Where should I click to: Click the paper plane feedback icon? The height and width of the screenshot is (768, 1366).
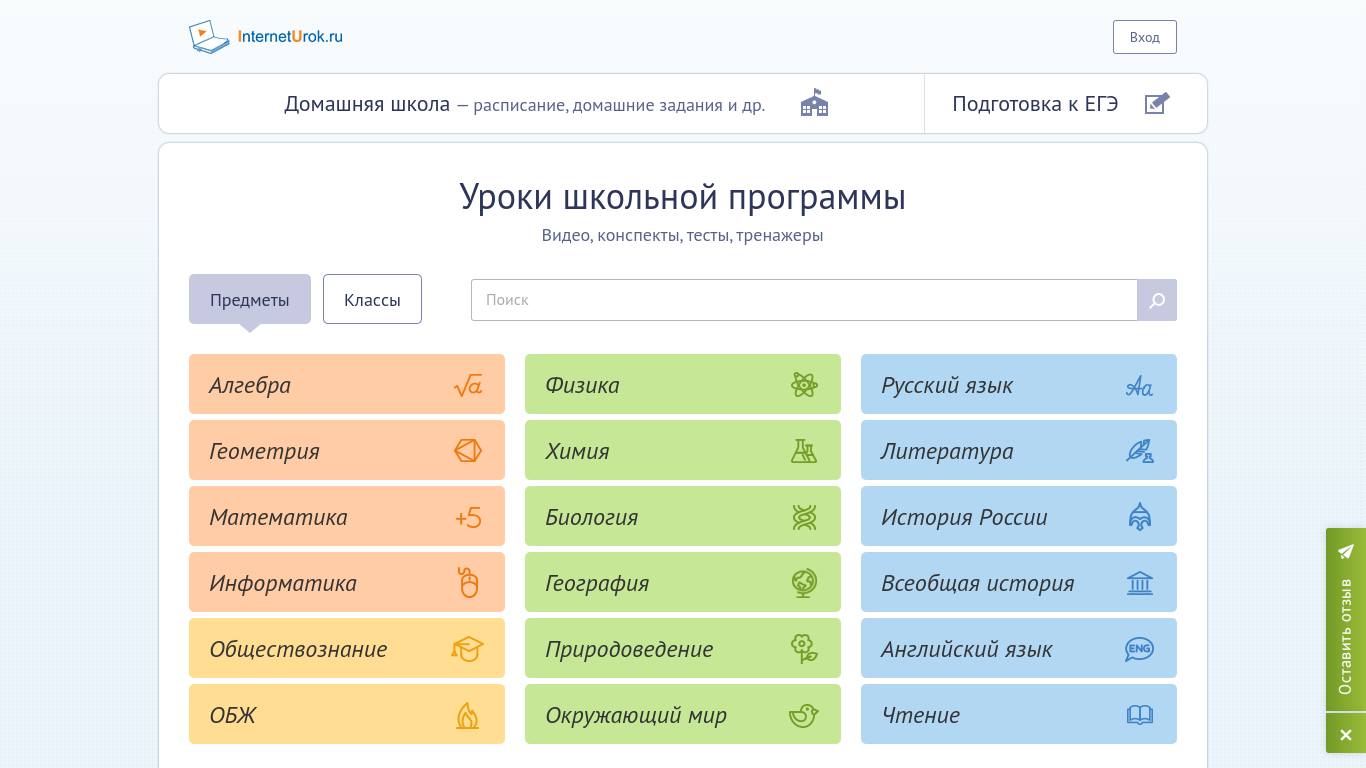1345,551
